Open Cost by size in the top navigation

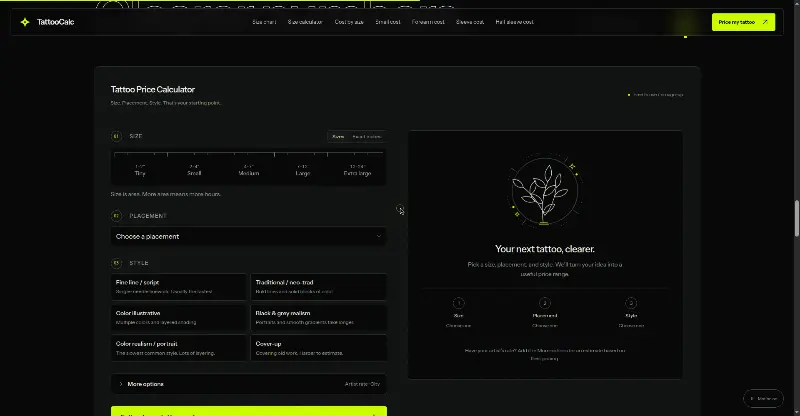(x=349, y=22)
